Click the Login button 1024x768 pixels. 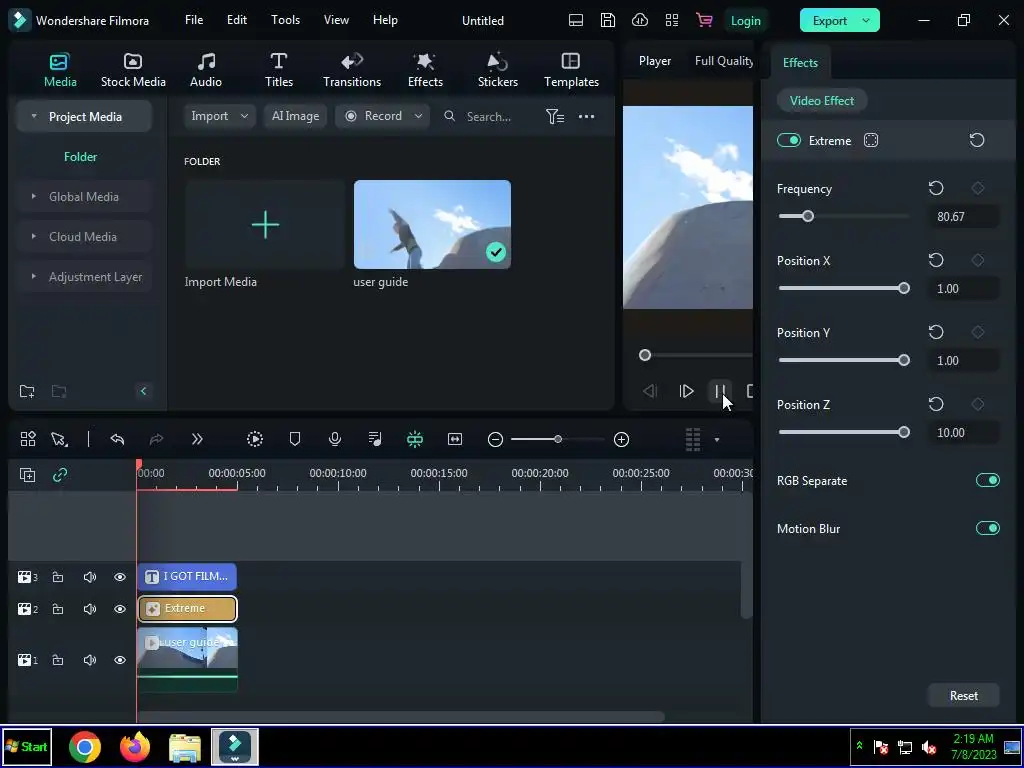point(745,21)
